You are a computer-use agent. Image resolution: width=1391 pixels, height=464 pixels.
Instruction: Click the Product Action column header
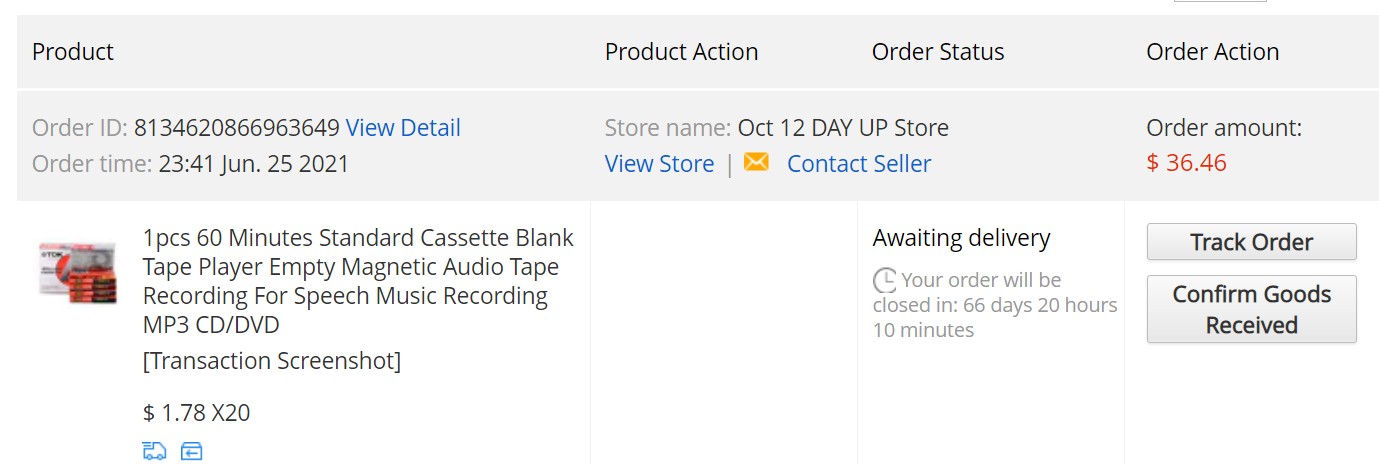tap(681, 52)
